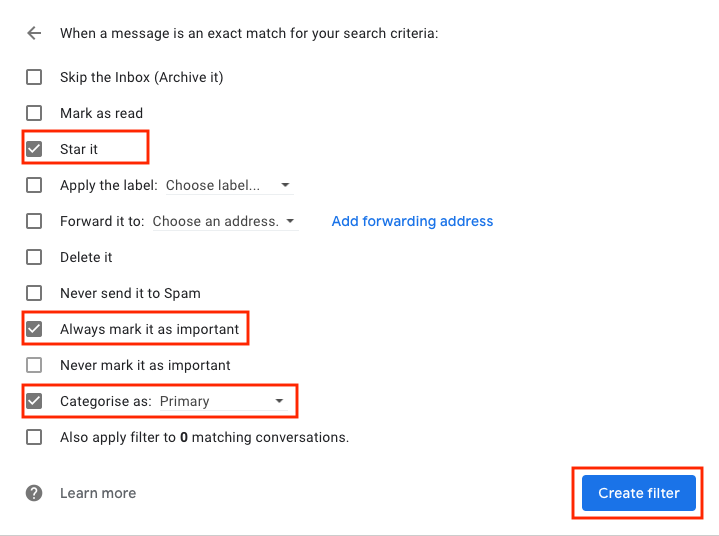
Task: Click the dropdown arrow beside Choose label
Action: click(285, 185)
